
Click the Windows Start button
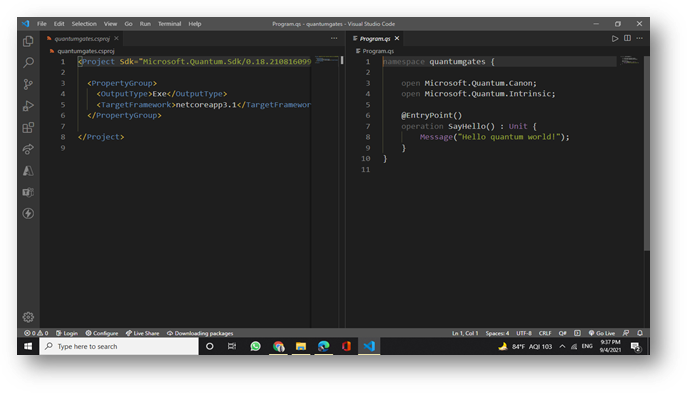pyautogui.click(x=28, y=346)
